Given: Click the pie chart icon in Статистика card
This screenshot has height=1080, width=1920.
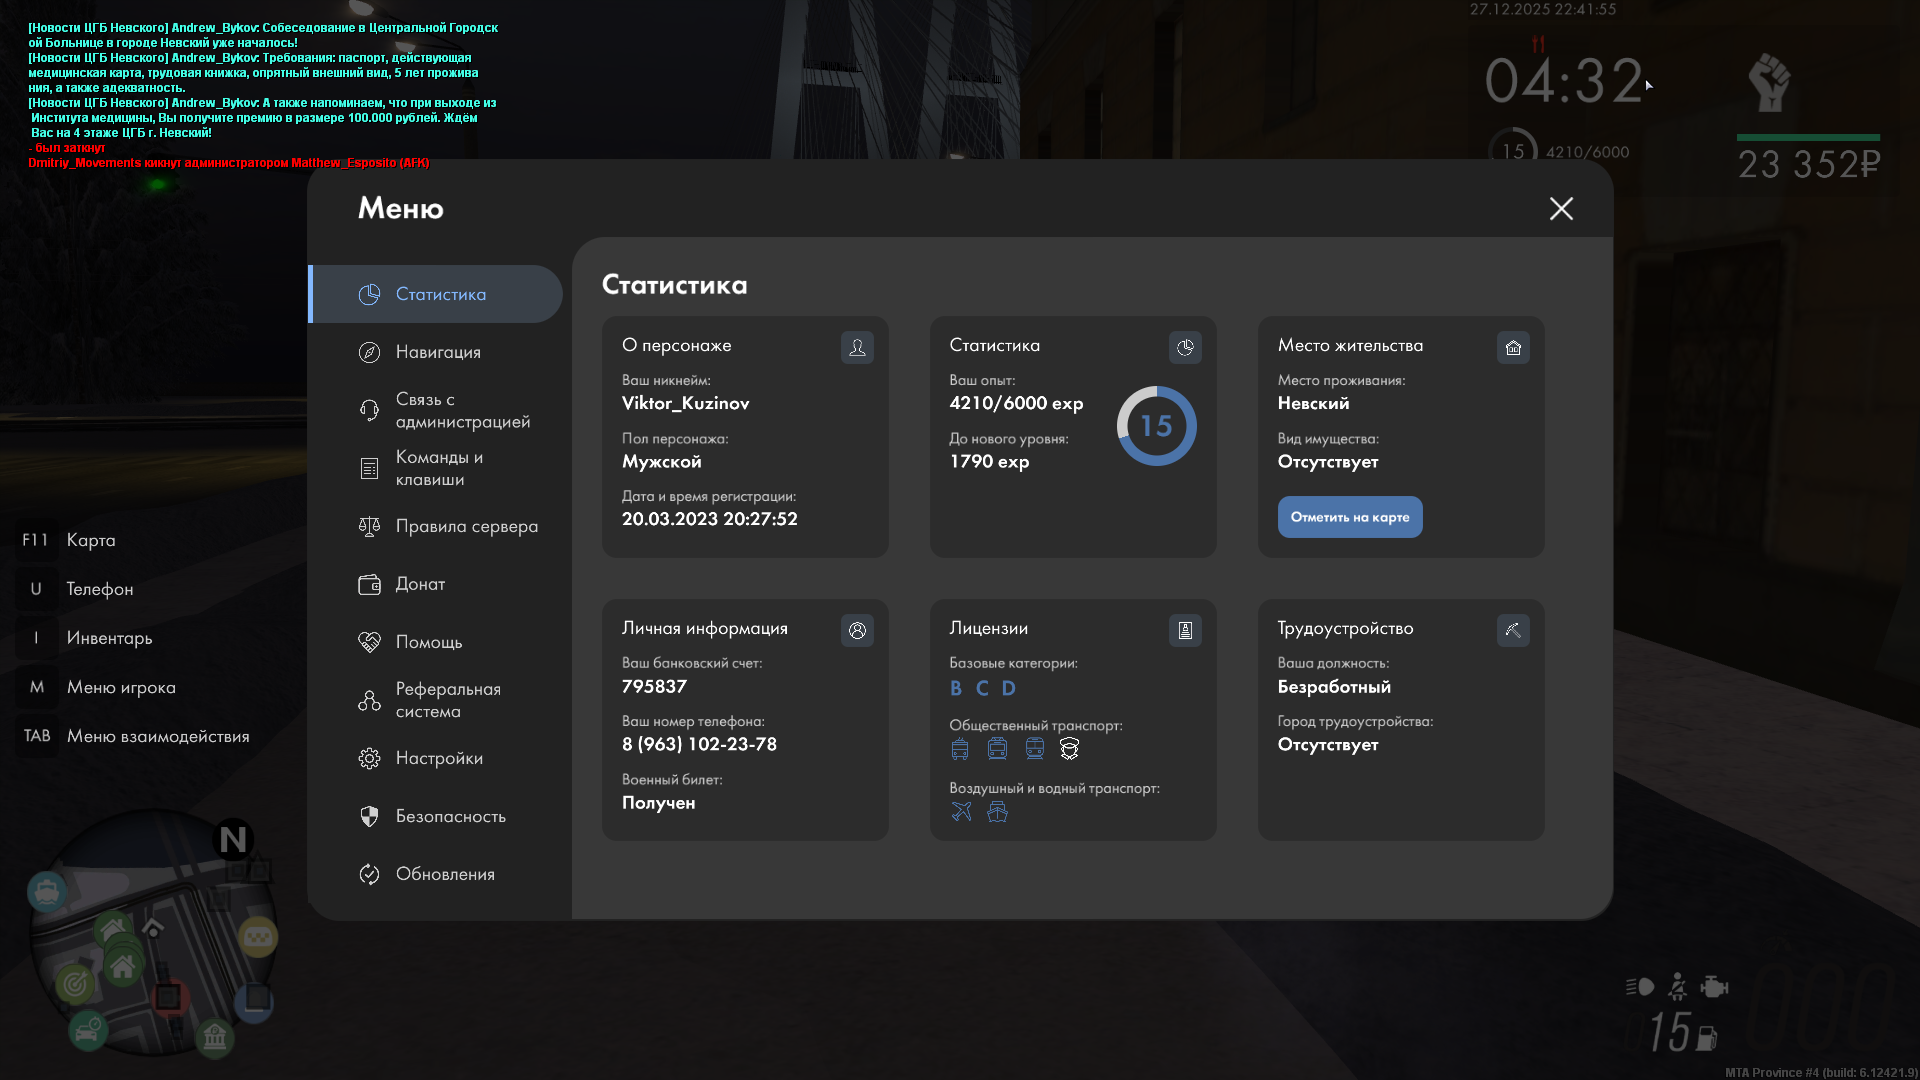Looking at the screenshot, I should tap(1185, 347).
